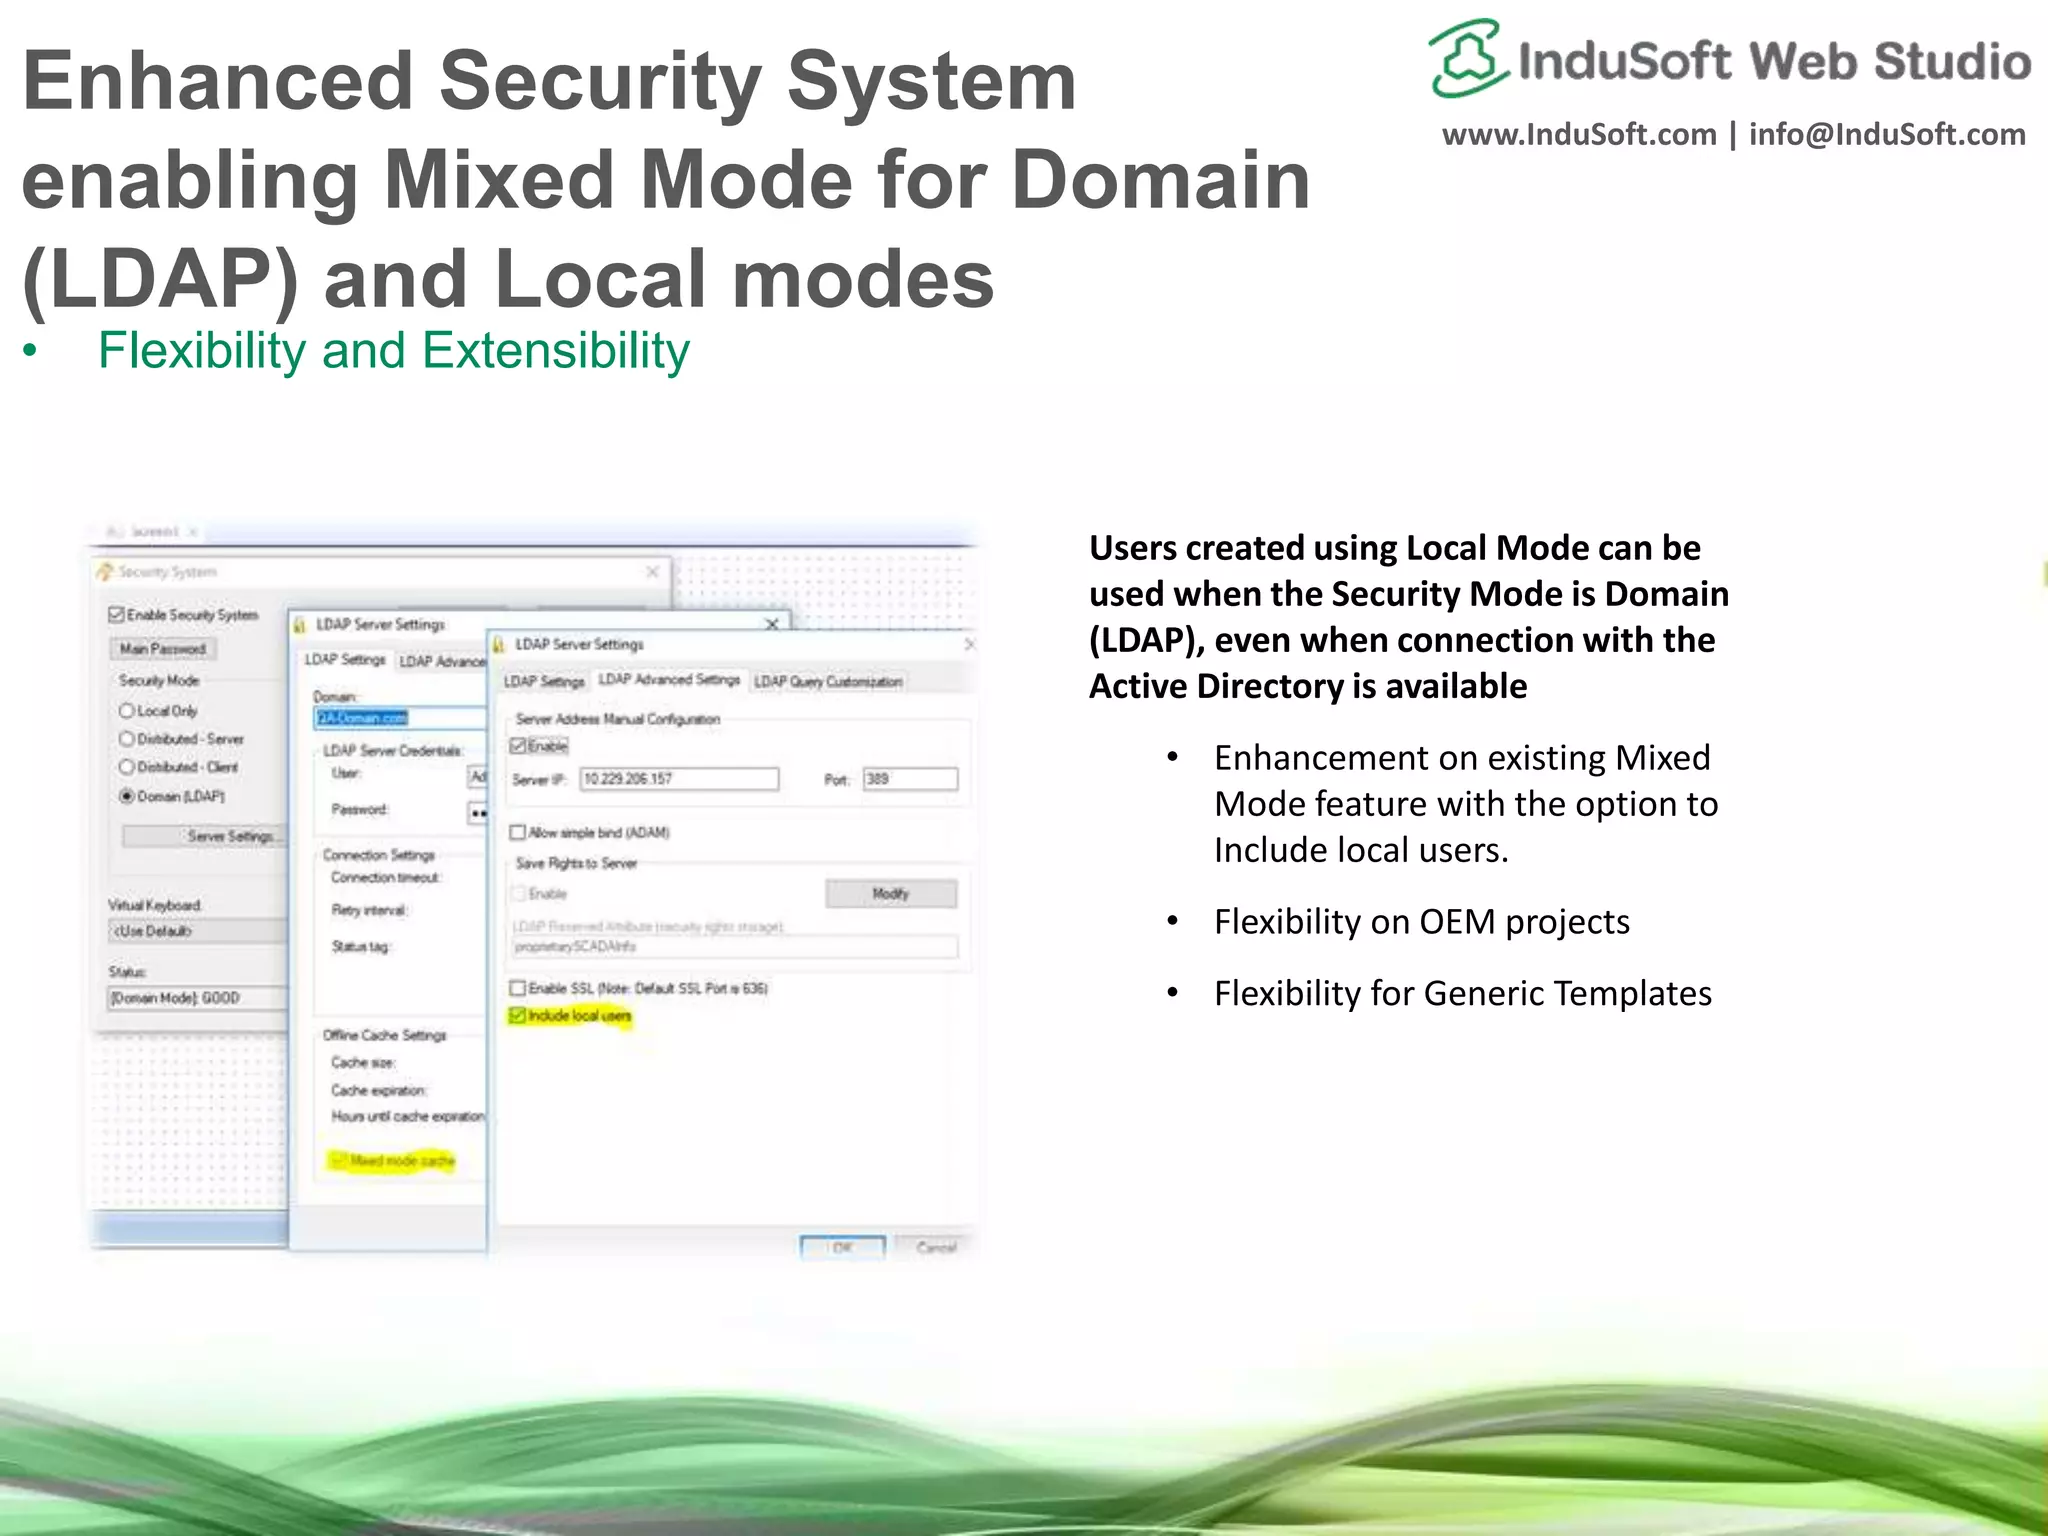2048x1536 pixels.
Task: Click the 'Connection timeout' label
Action: click(x=386, y=878)
